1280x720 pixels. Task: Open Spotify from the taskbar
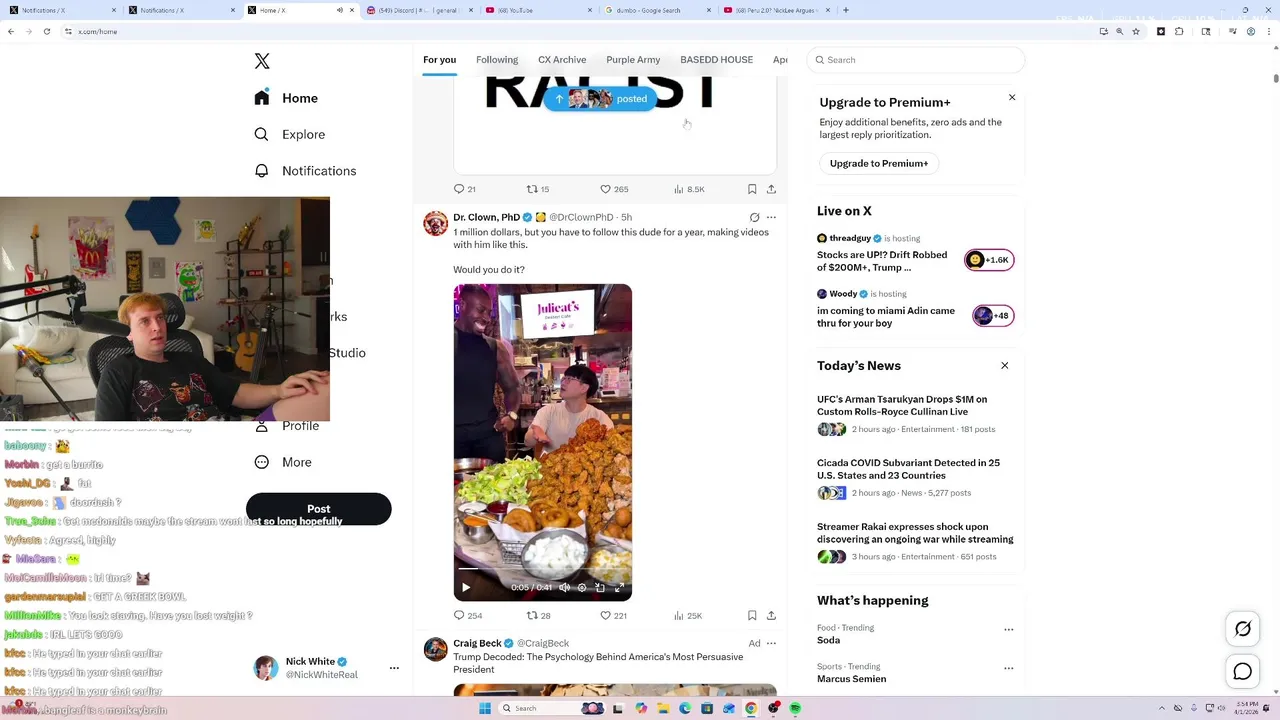click(x=795, y=708)
